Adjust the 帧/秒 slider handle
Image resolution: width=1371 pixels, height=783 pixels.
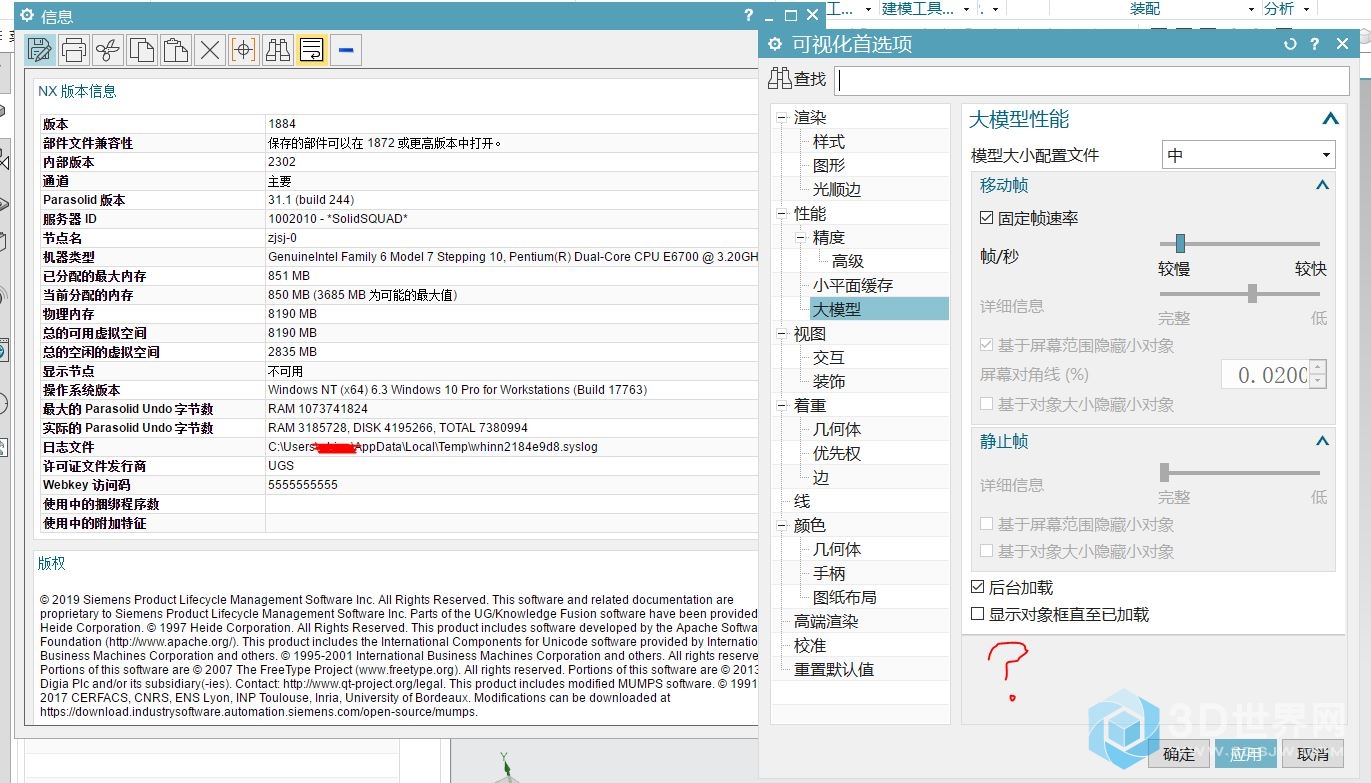tap(1180, 243)
